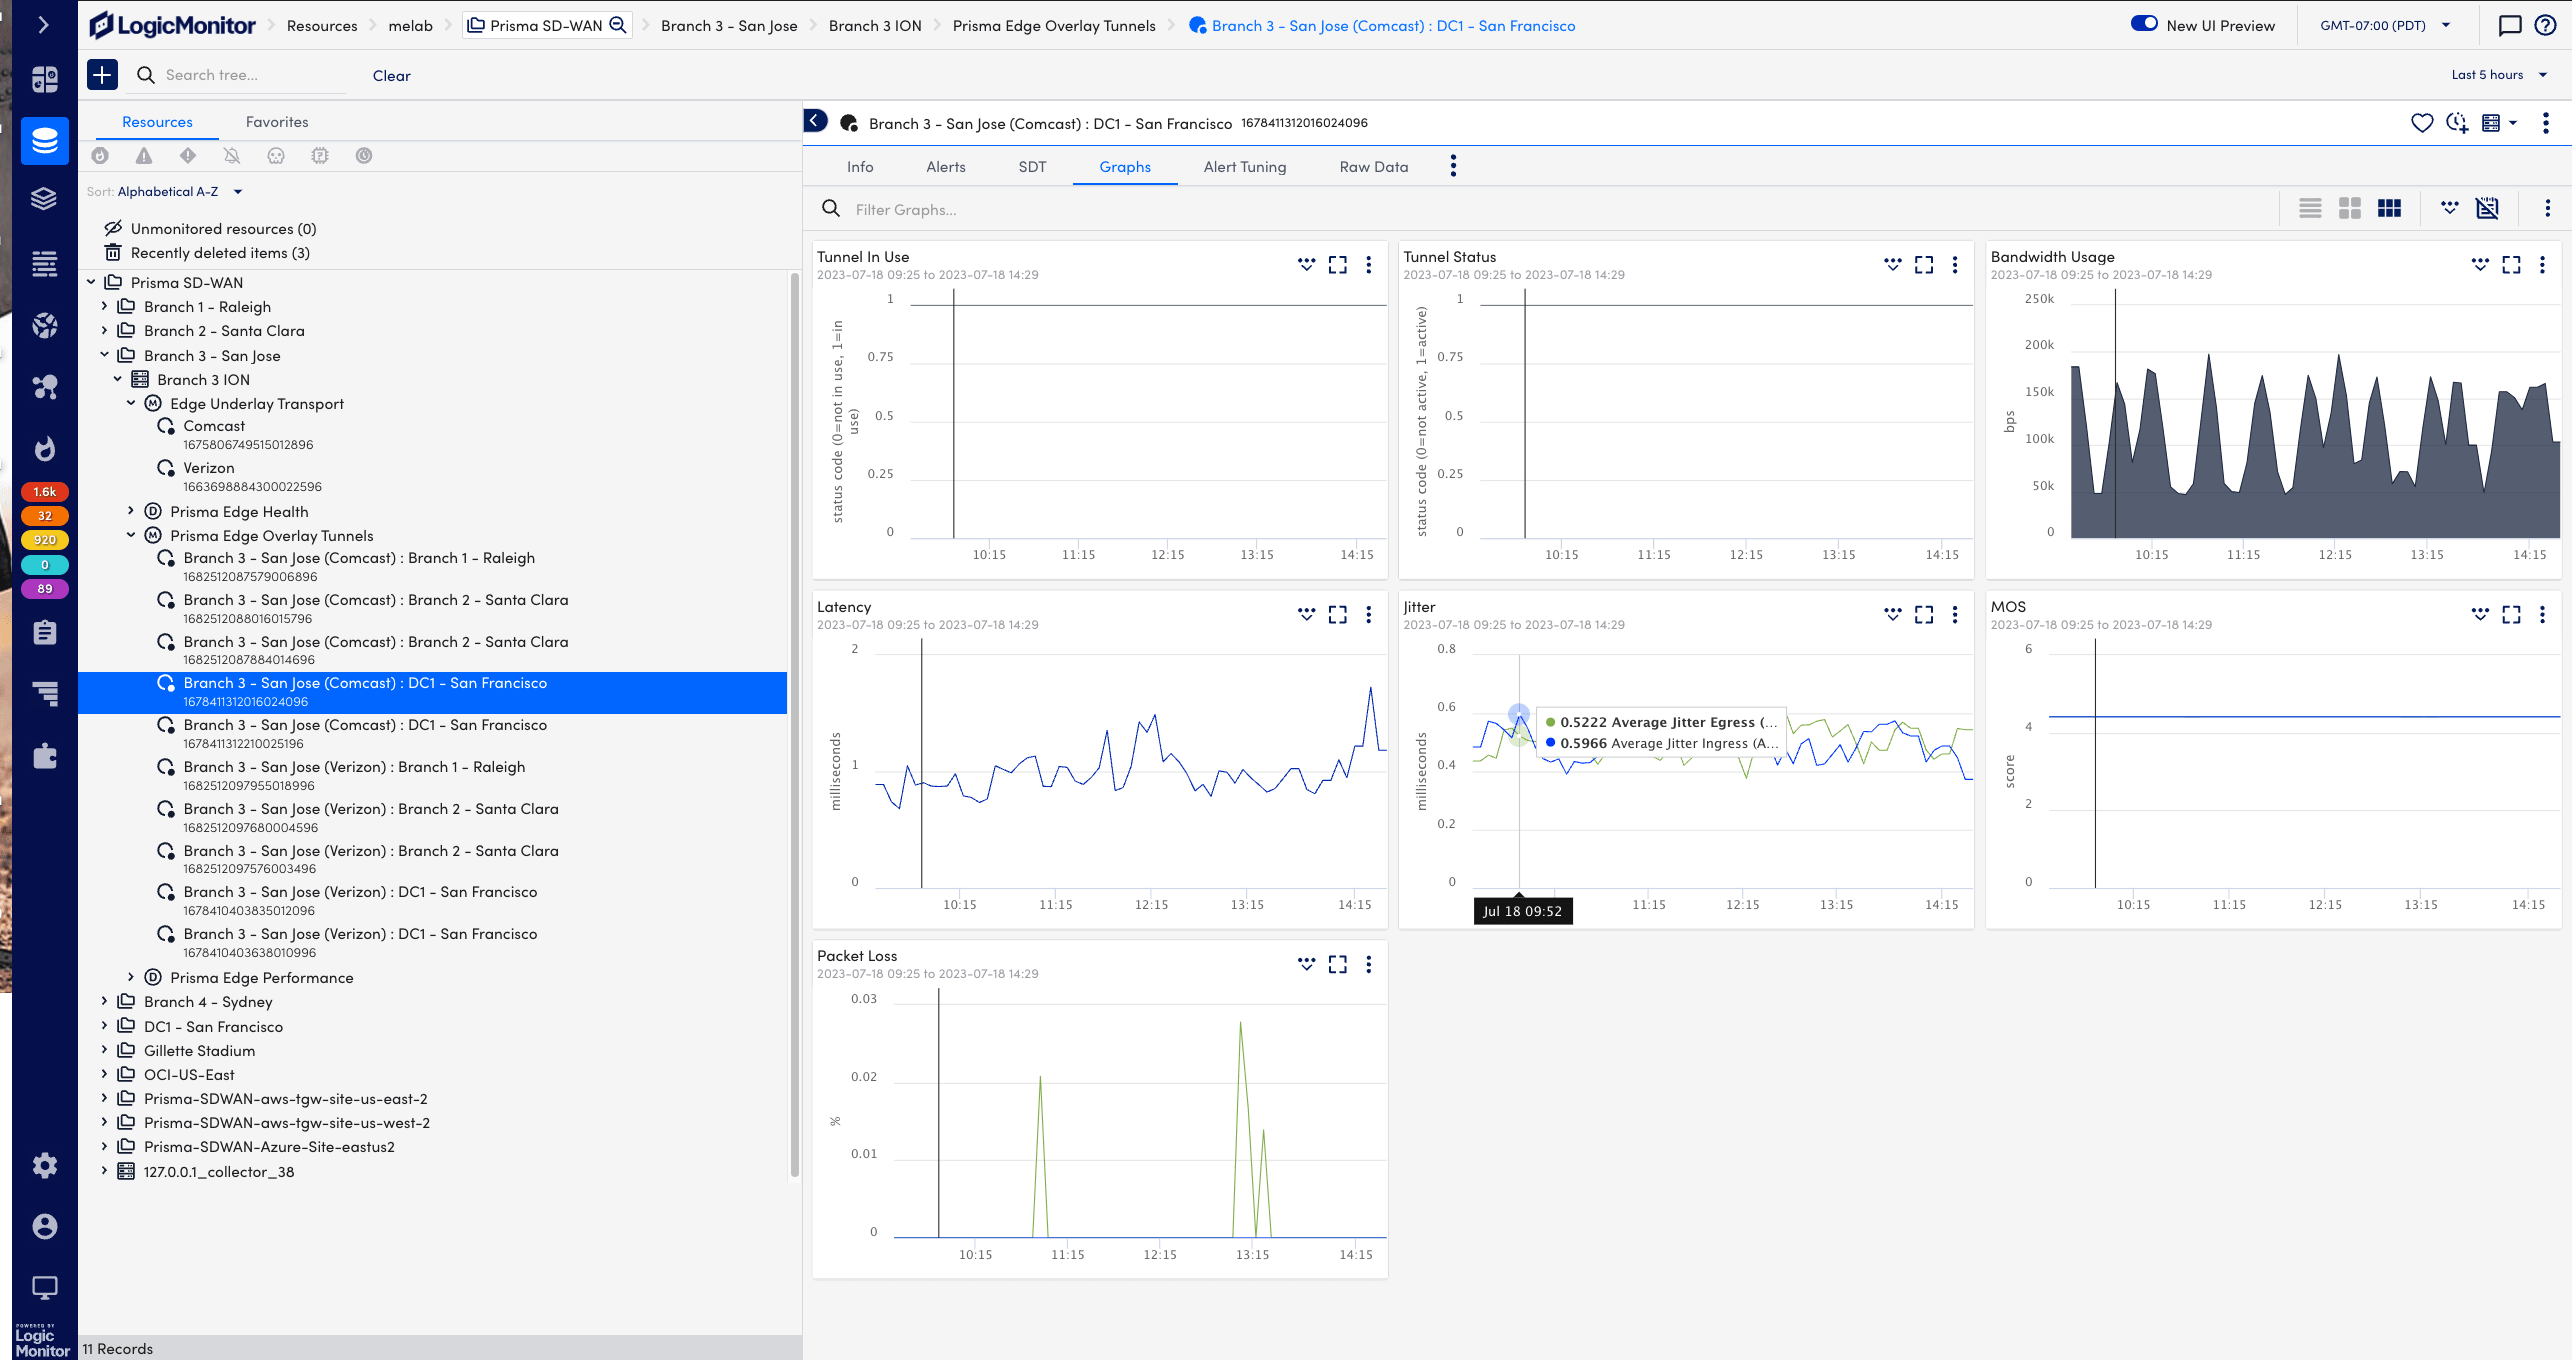The image size is (2572, 1360).
Task: Expand the Branch 2 - Santa Clara folder
Action: click(104, 330)
